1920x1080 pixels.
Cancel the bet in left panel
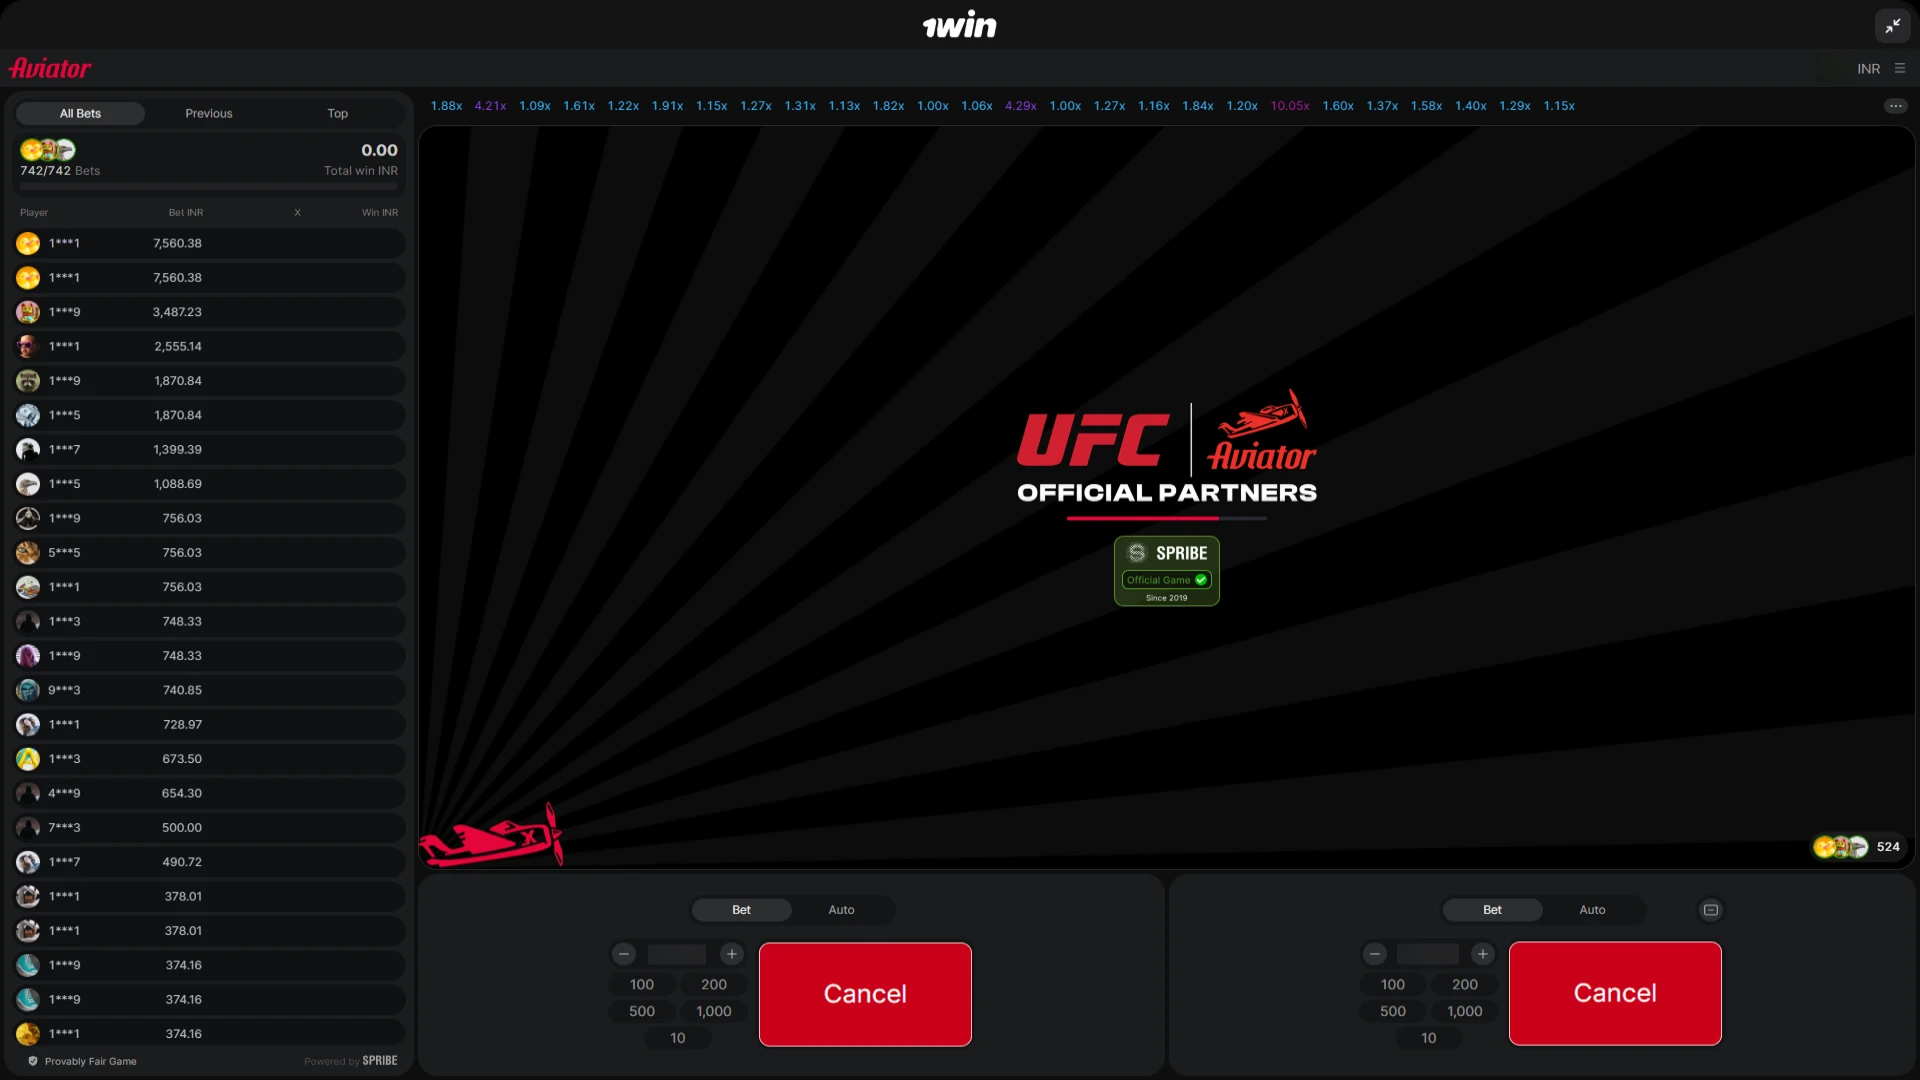coord(865,994)
